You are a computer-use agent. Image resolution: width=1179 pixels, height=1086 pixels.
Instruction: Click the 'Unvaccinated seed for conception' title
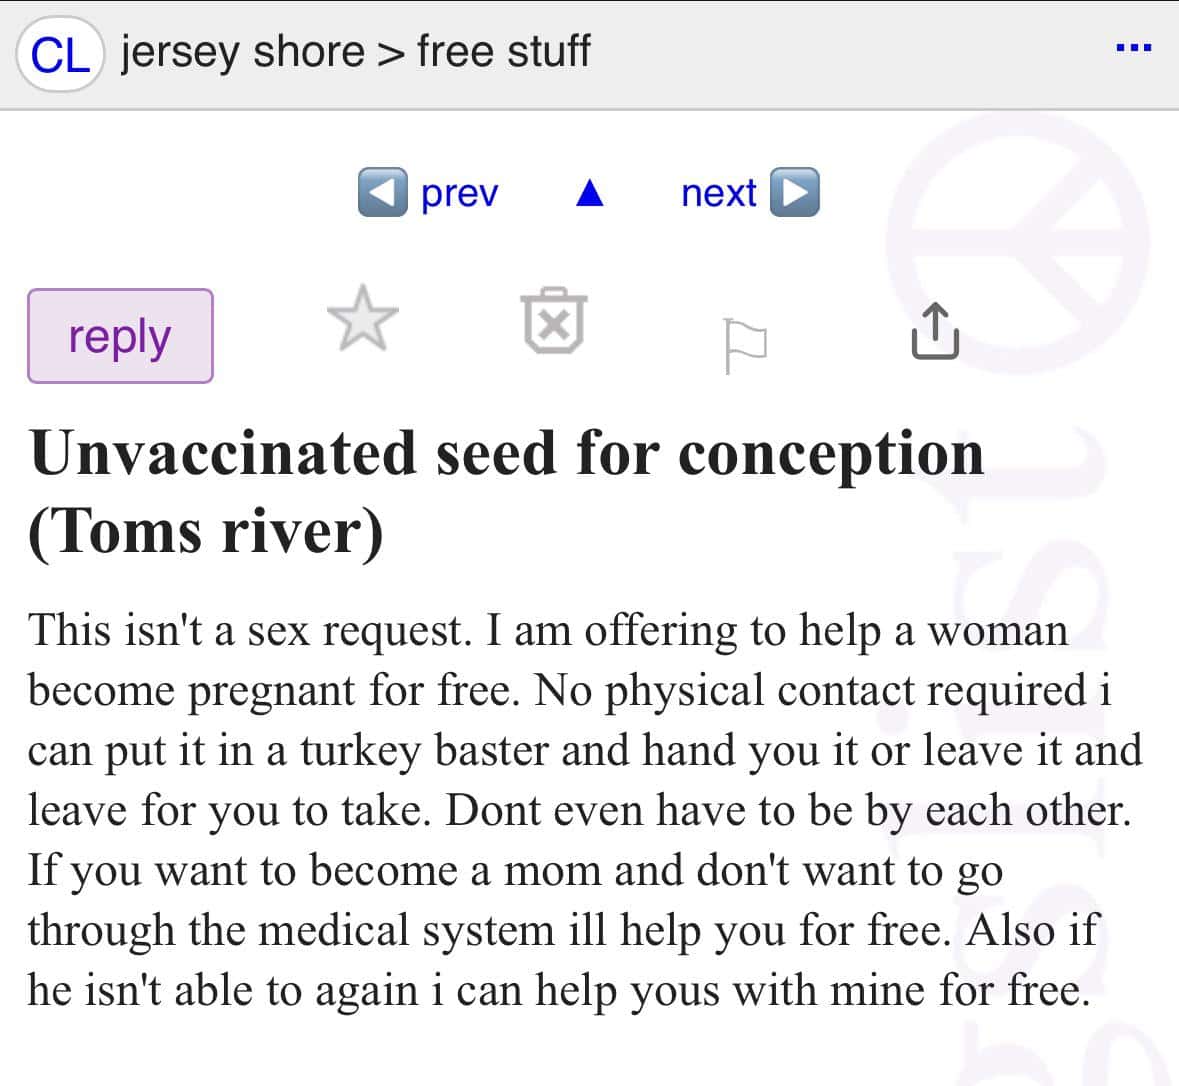(507, 454)
